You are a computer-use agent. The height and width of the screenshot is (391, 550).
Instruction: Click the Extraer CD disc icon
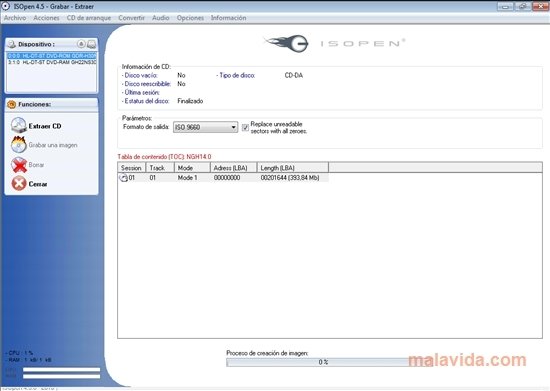(19, 126)
